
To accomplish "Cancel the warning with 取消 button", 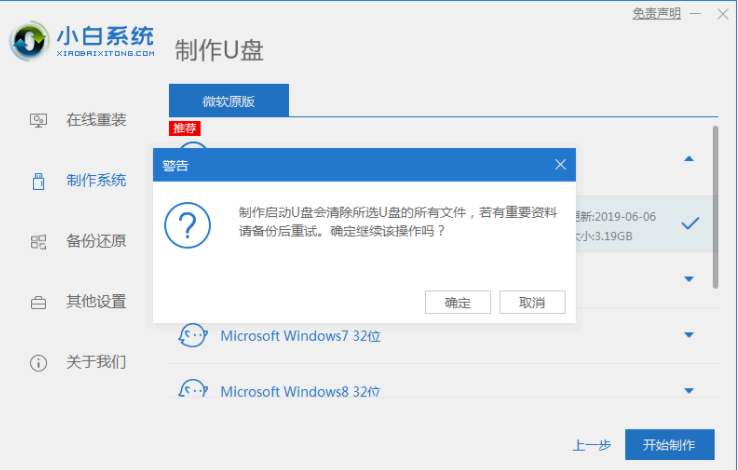I will [532, 302].
